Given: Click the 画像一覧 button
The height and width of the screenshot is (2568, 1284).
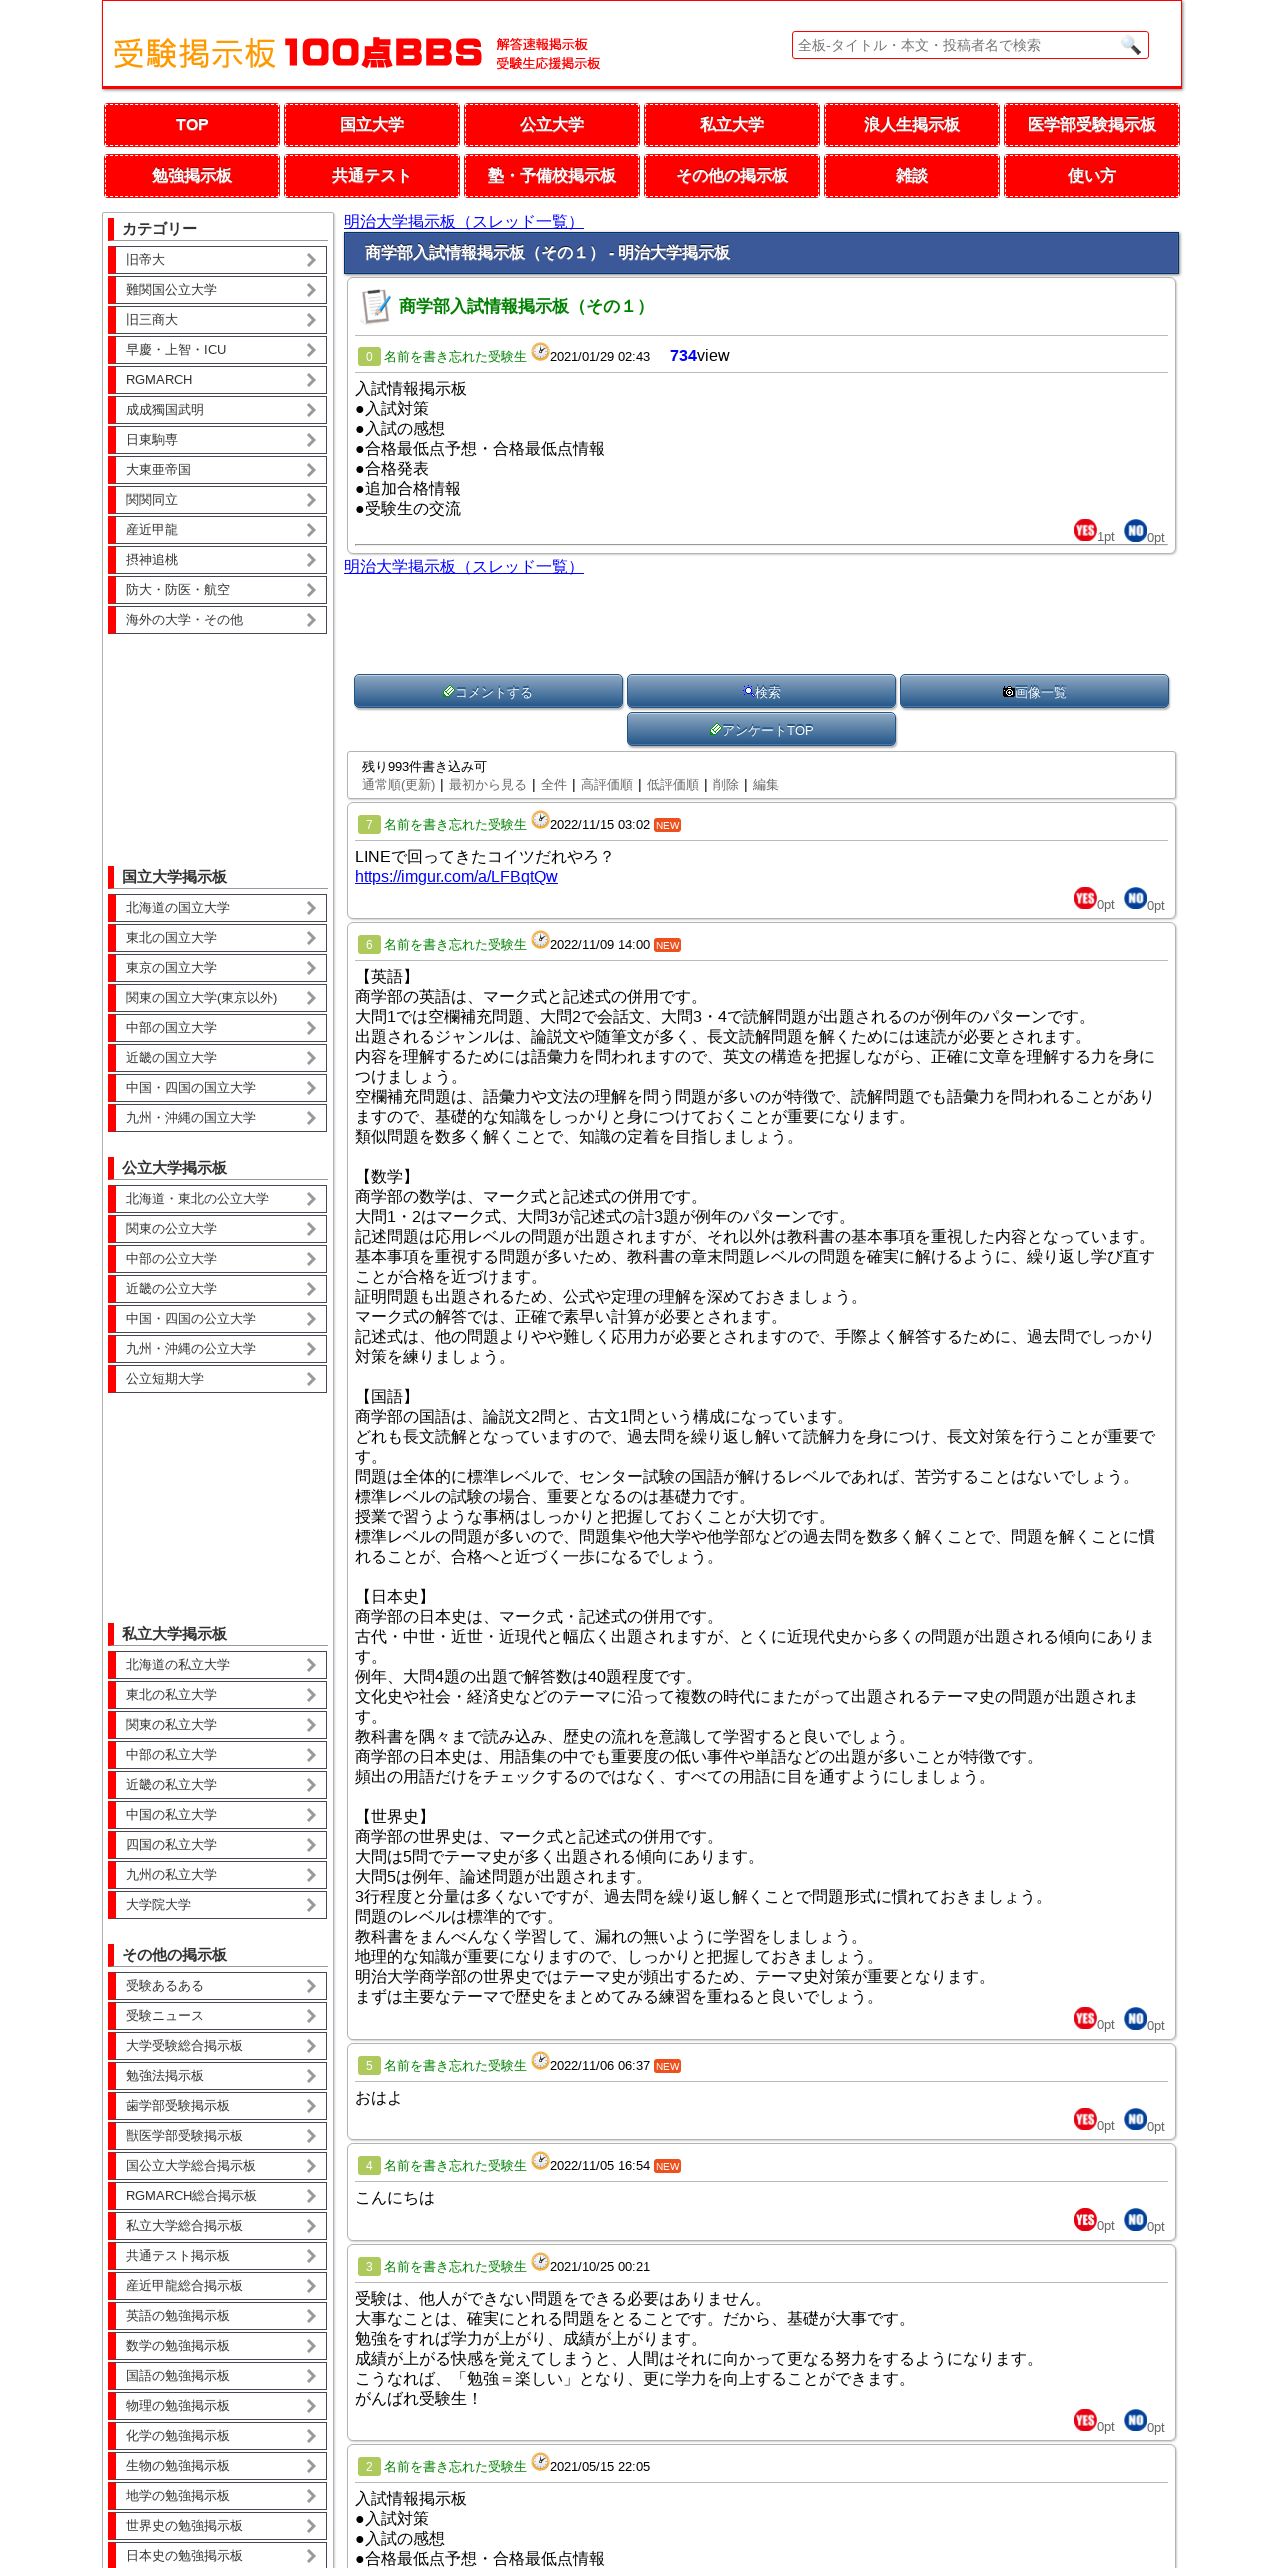Looking at the screenshot, I should coord(1034,691).
